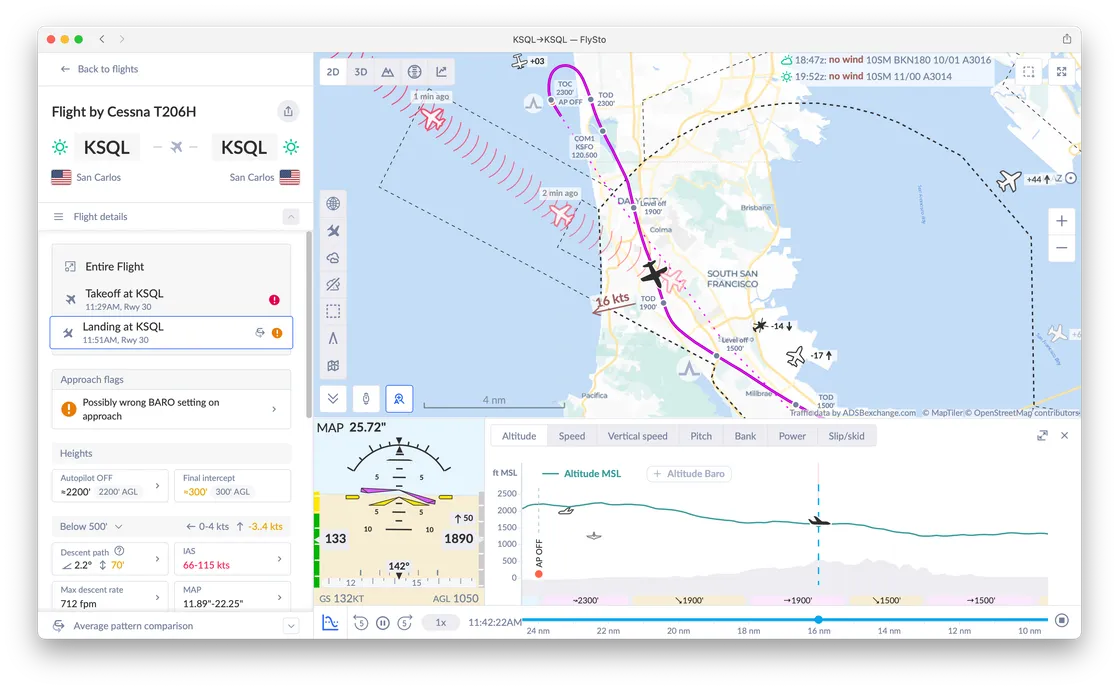The image size is (1120, 690).
Task: Open the globe view mode icon in top map toolbar
Action: 414,72
